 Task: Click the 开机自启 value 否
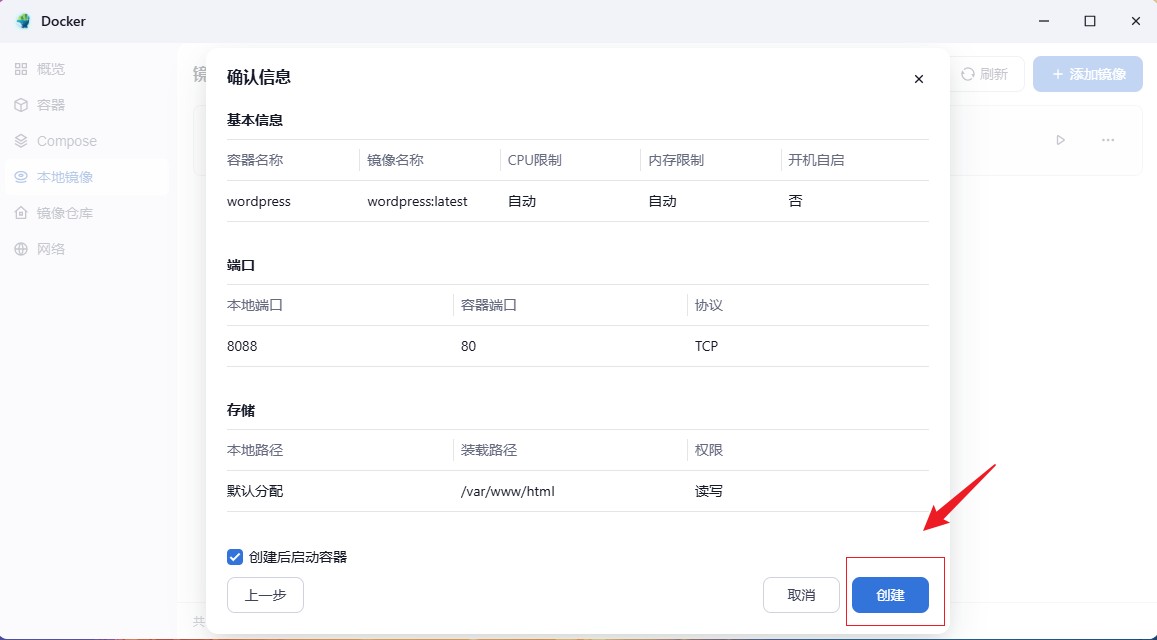pyautogui.click(x=795, y=202)
